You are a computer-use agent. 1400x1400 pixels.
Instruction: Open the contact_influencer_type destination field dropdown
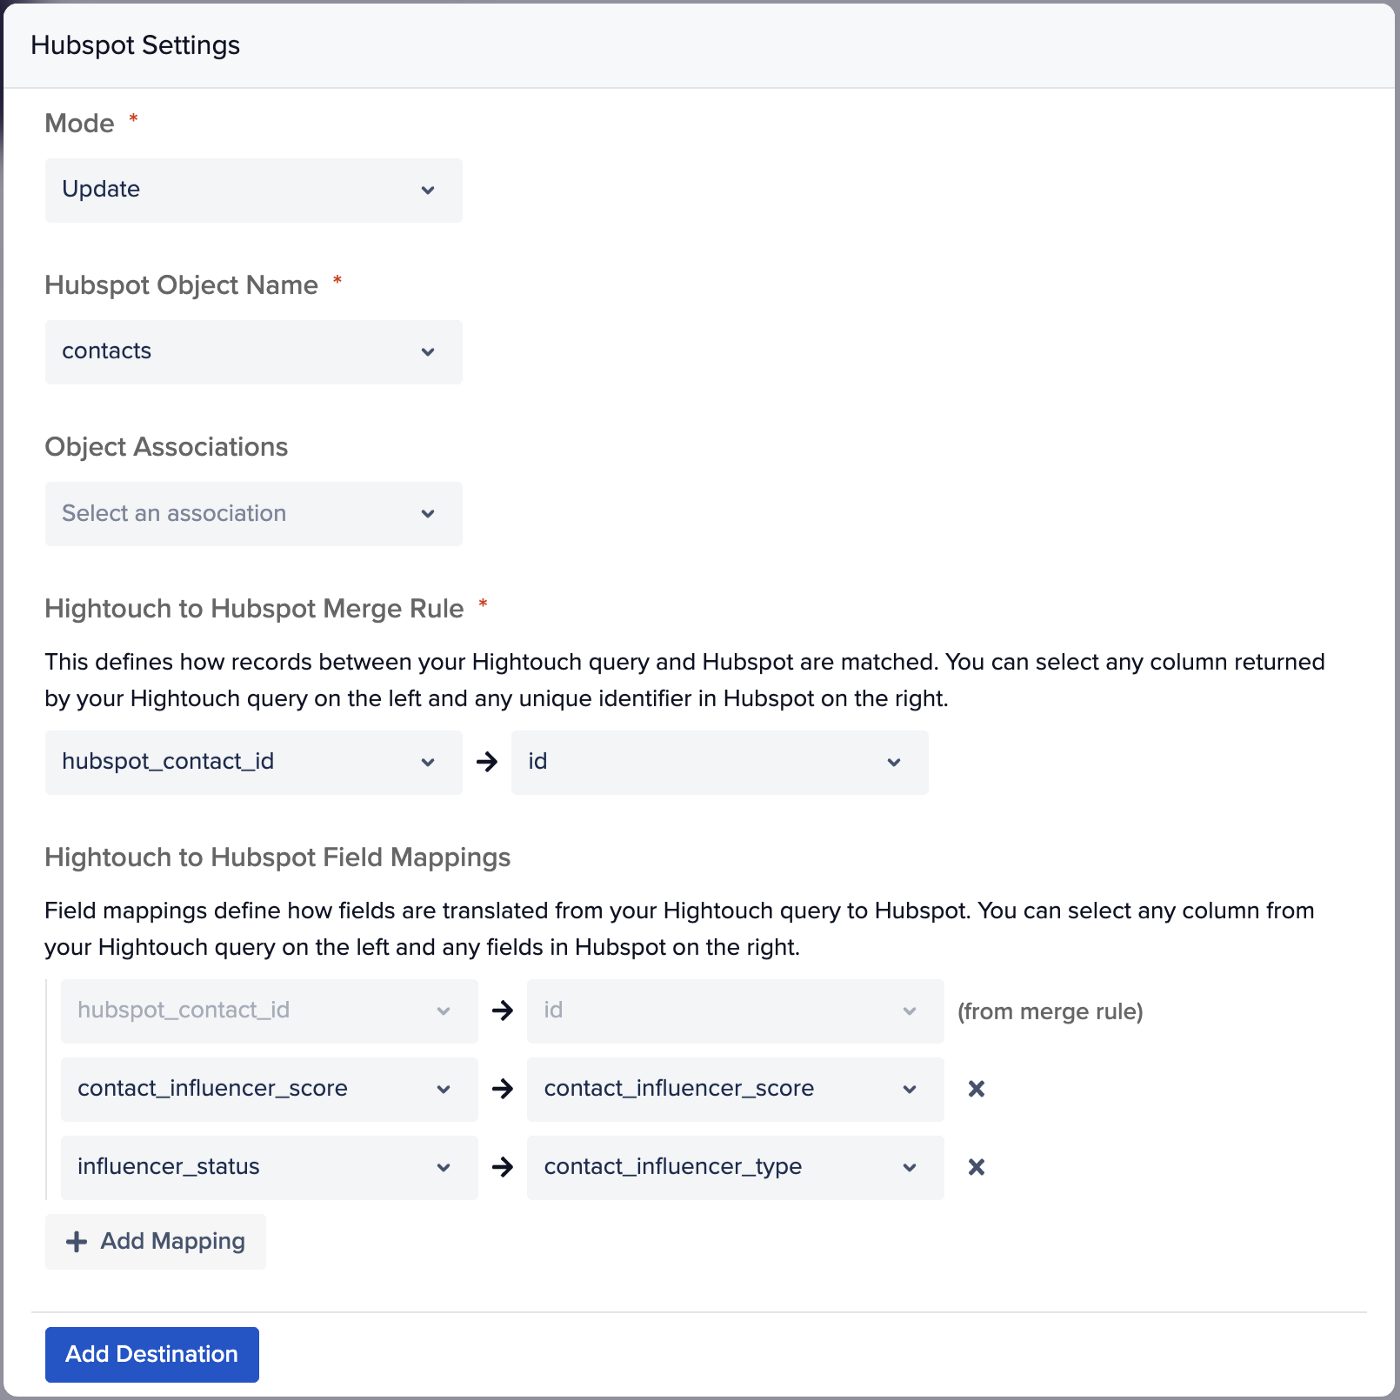tap(735, 1167)
